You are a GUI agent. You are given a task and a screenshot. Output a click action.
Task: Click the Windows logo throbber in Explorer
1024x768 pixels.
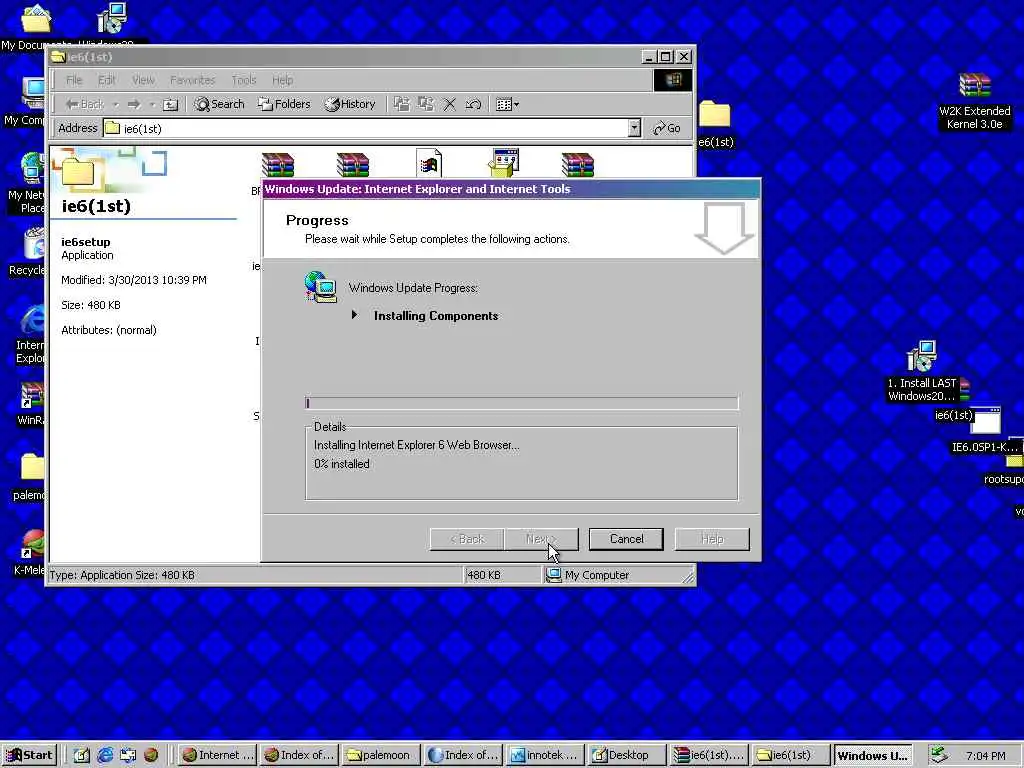click(x=673, y=80)
